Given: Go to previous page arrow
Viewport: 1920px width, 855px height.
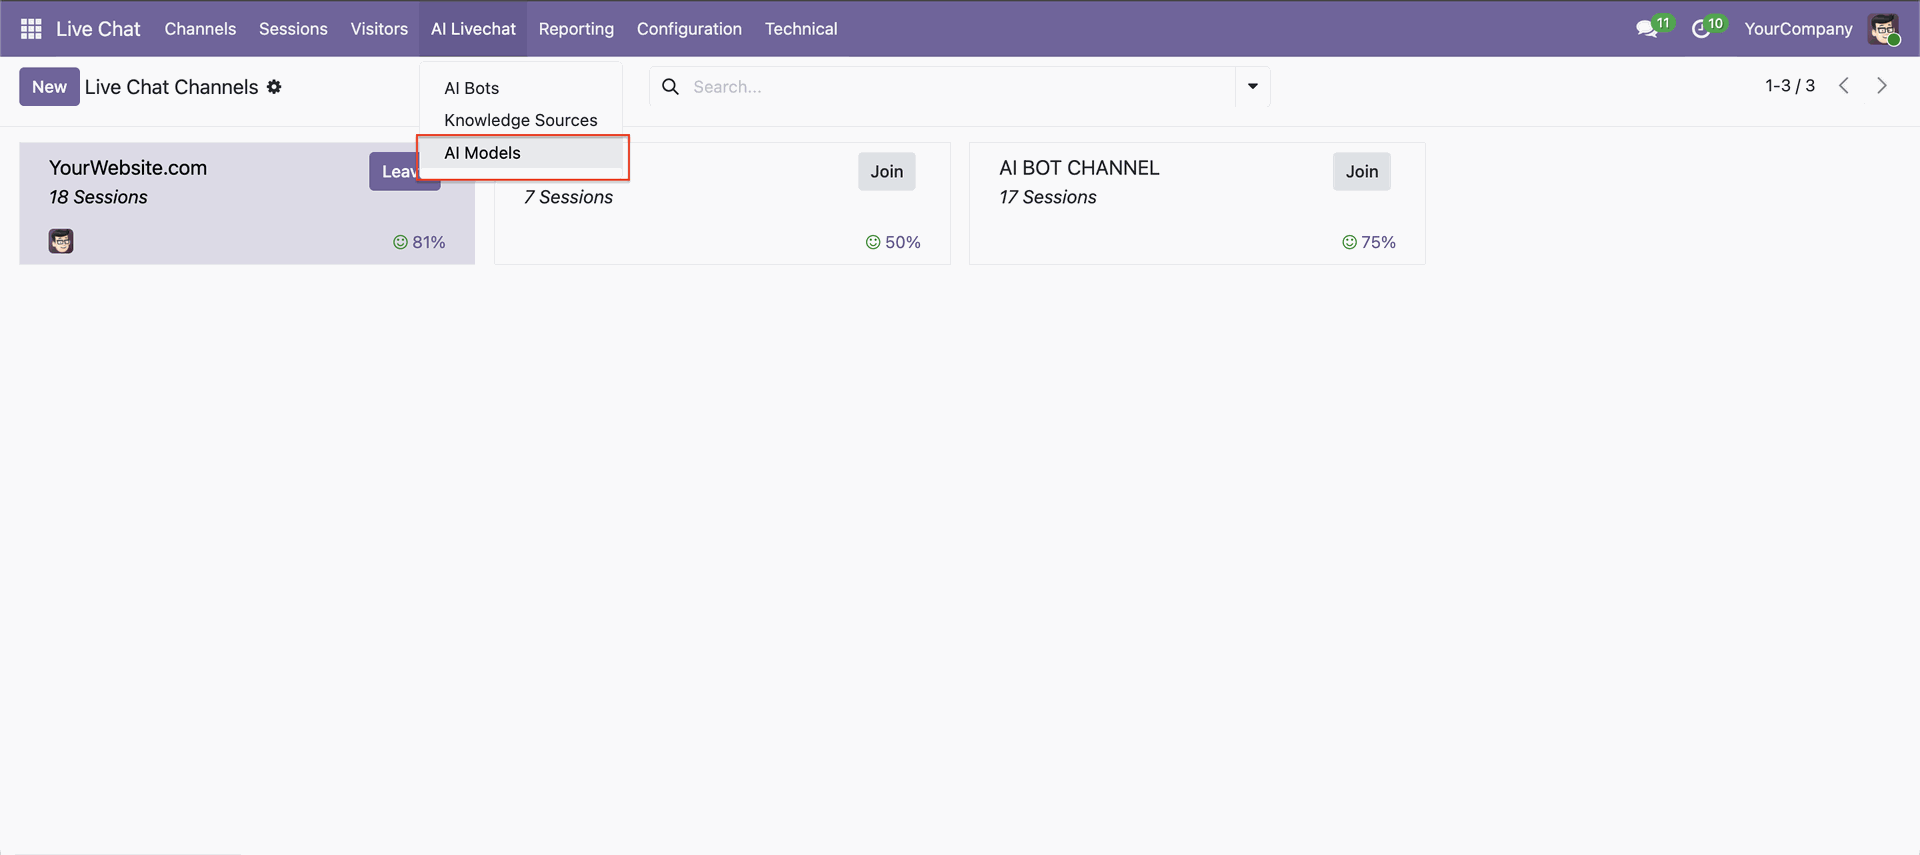Looking at the screenshot, I should point(1843,86).
